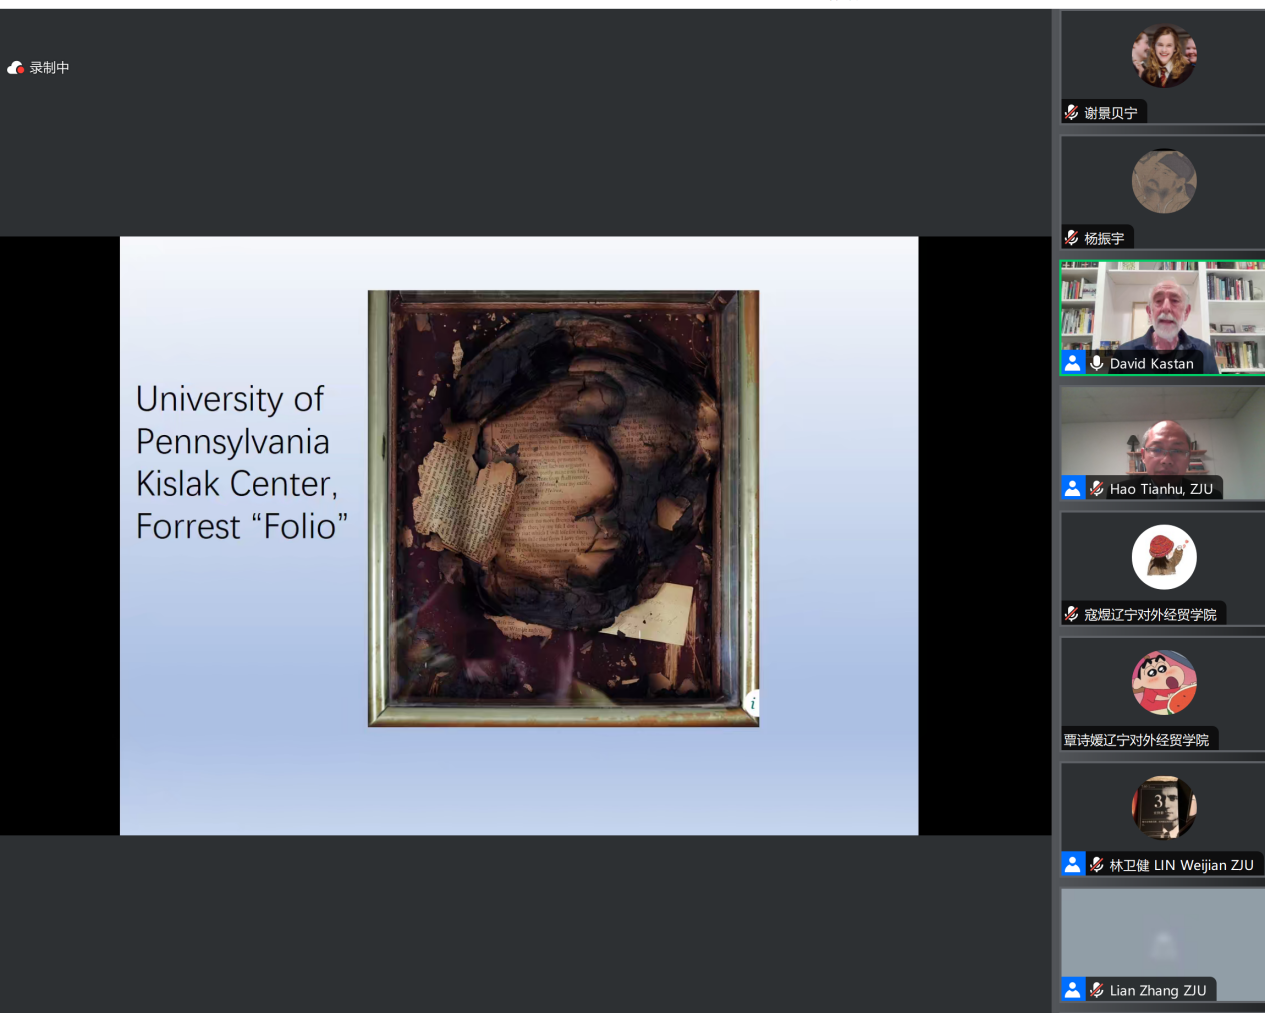
Task: Select 覃诗媛's cartoon avatar
Action: 1164,682
